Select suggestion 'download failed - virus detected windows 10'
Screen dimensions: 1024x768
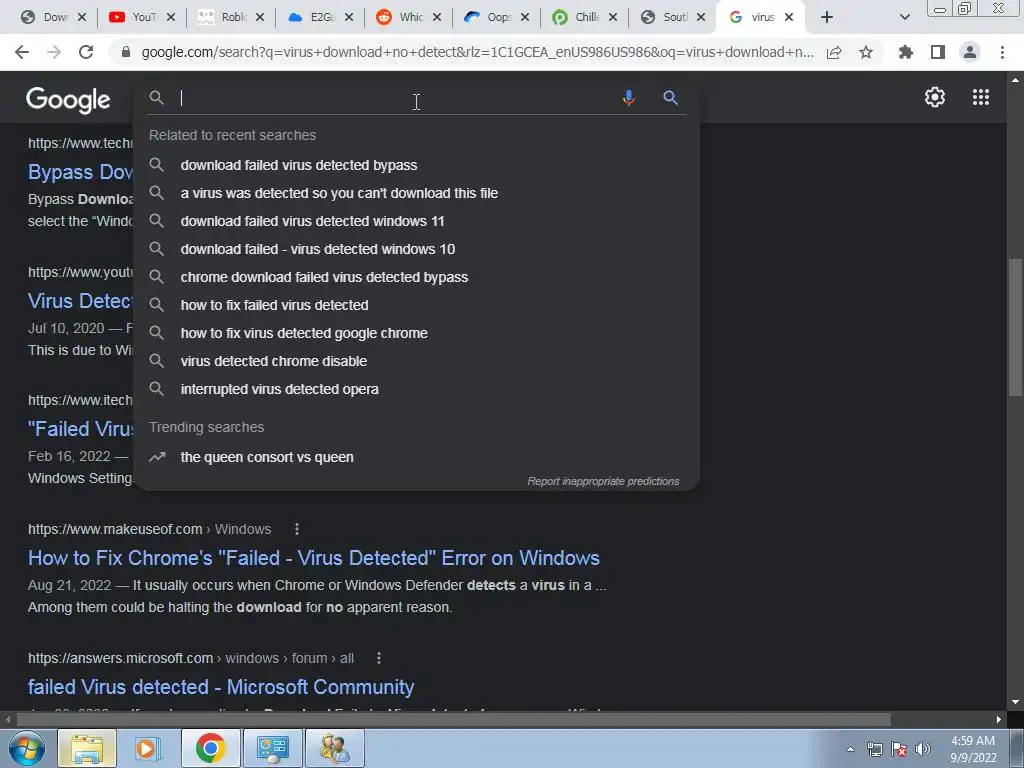coord(416,249)
